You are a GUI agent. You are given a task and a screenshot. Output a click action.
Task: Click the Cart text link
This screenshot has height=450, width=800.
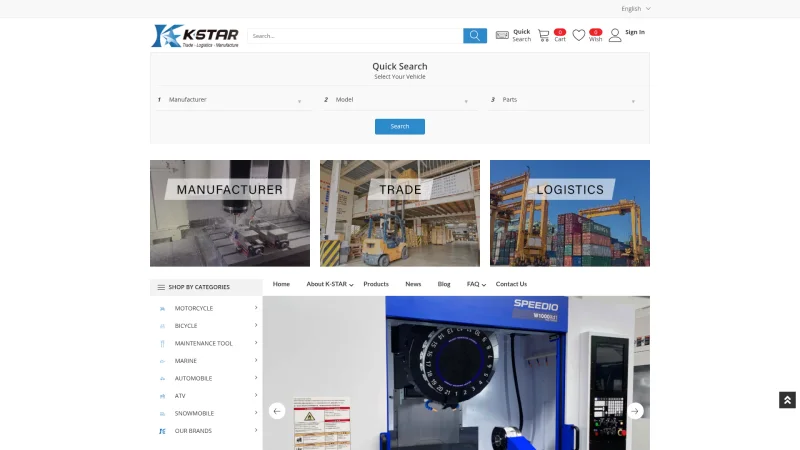coord(560,39)
